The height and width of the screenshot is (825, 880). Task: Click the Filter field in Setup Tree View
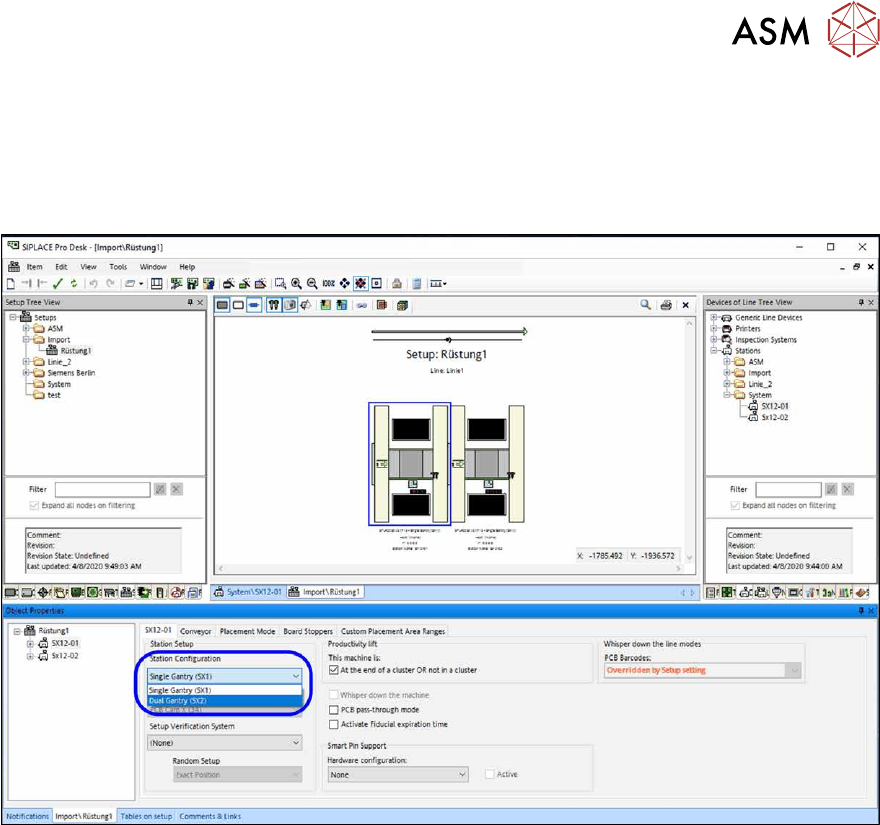coord(103,489)
